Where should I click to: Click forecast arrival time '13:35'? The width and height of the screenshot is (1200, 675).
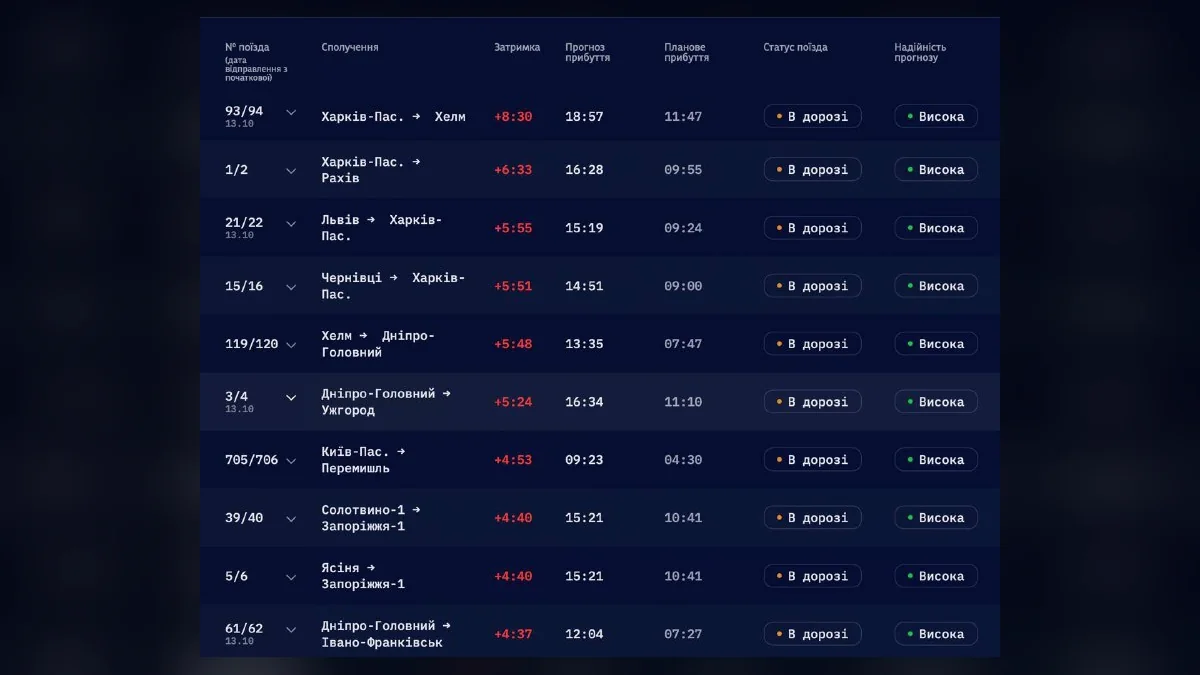(x=584, y=344)
